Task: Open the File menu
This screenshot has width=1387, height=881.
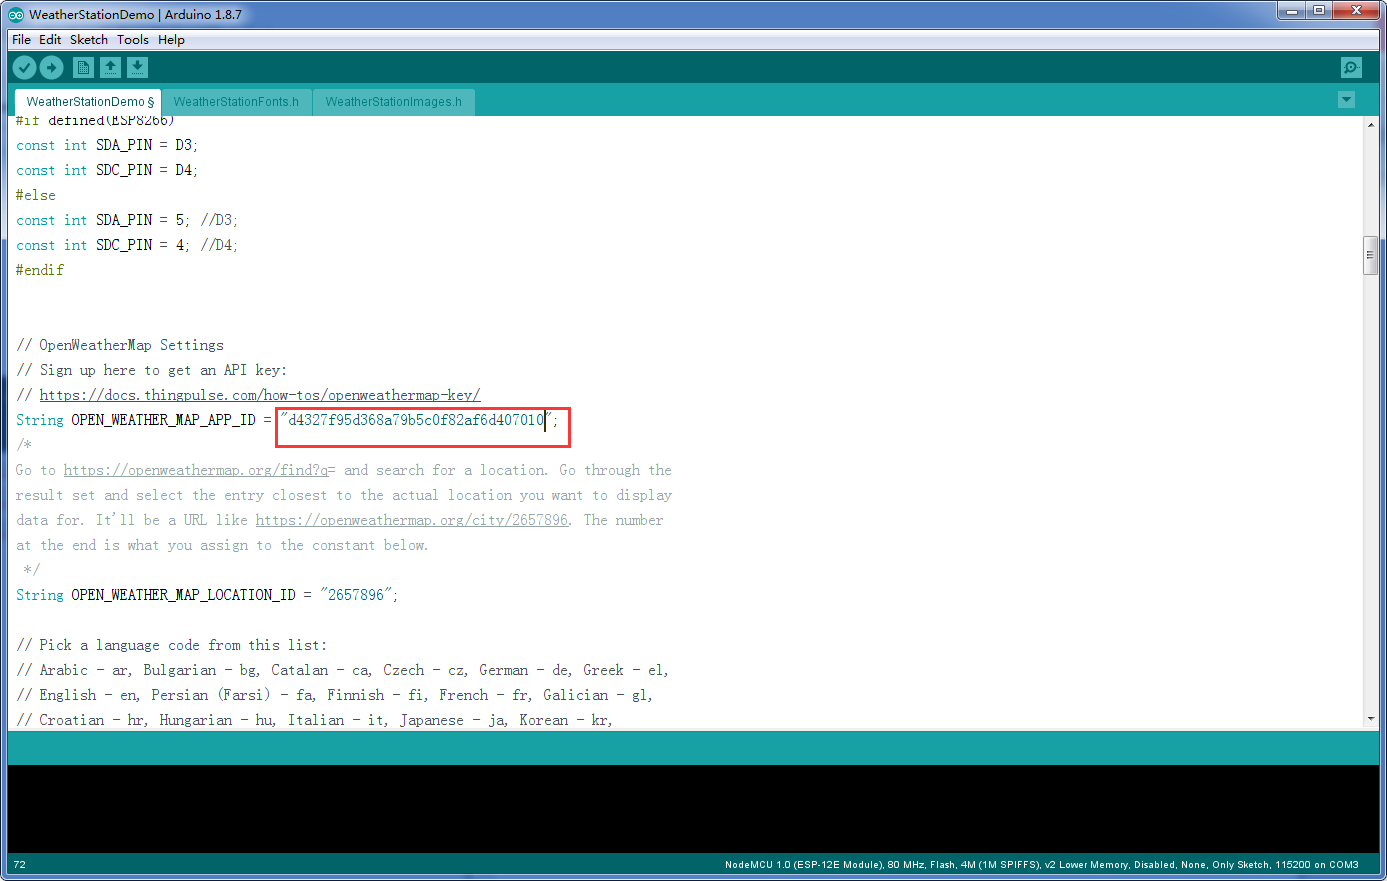Action: pyautogui.click(x=21, y=40)
